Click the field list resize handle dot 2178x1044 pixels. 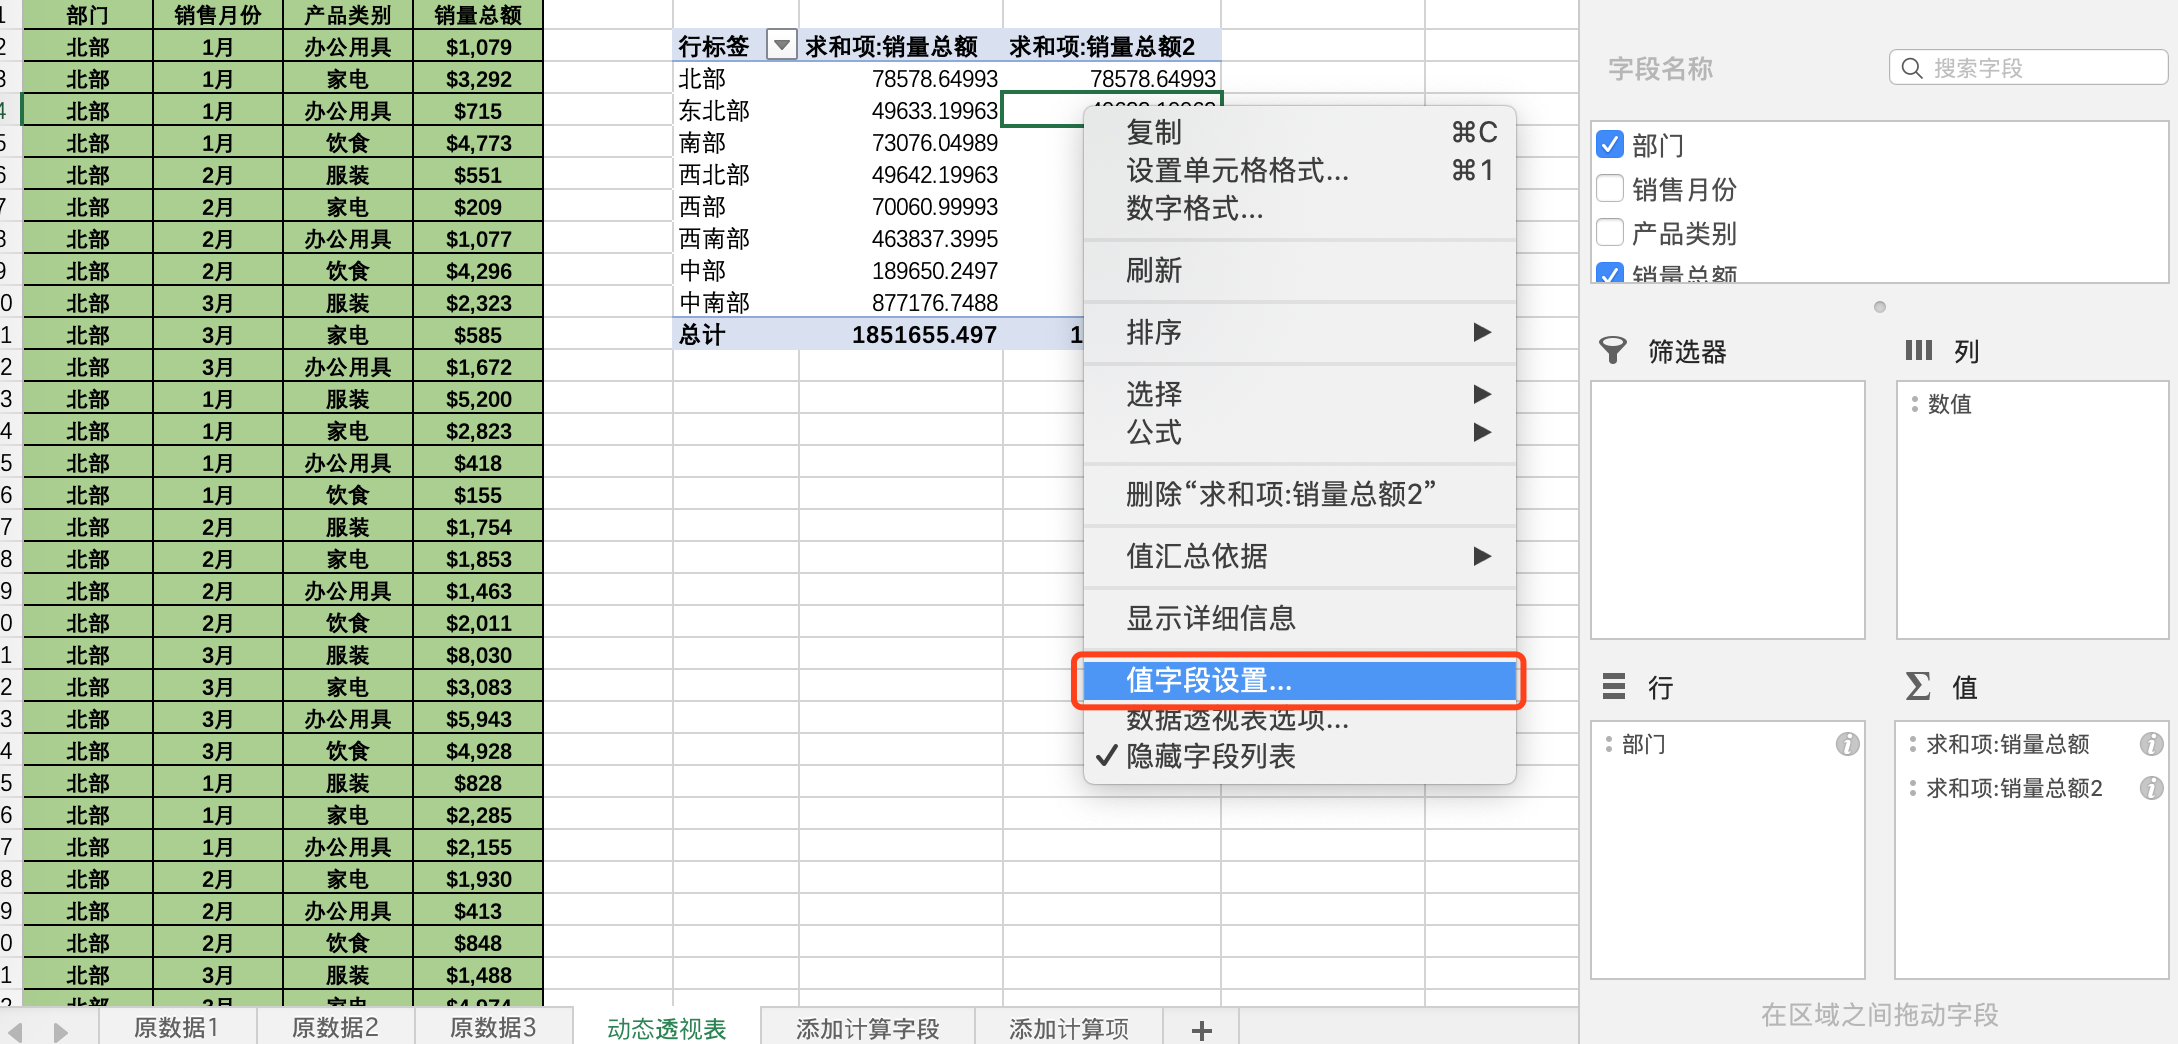coord(1880,307)
